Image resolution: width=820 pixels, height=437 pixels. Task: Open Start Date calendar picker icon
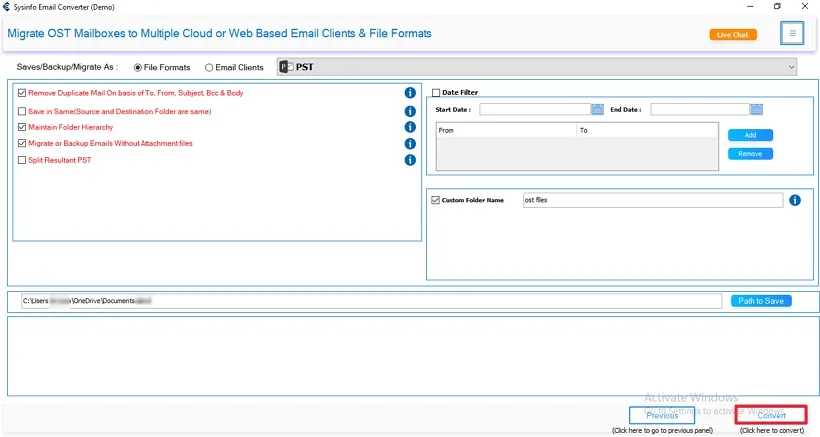click(597, 109)
